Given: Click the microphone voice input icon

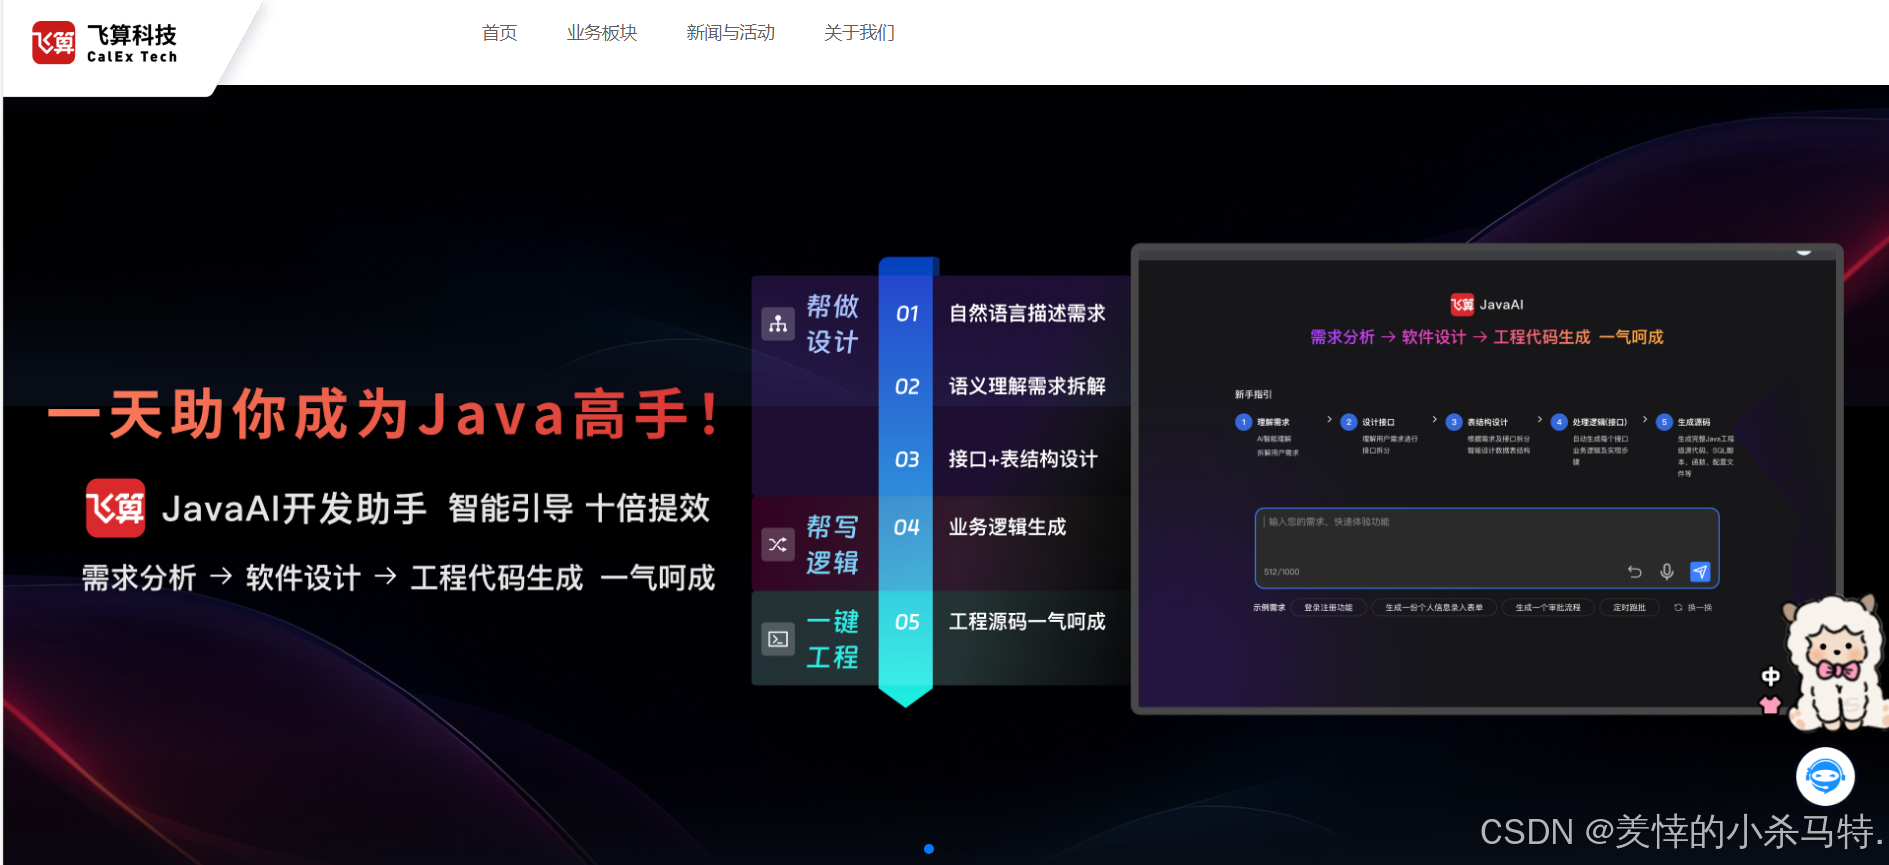Looking at the screenshot, I should (1667, 572).
